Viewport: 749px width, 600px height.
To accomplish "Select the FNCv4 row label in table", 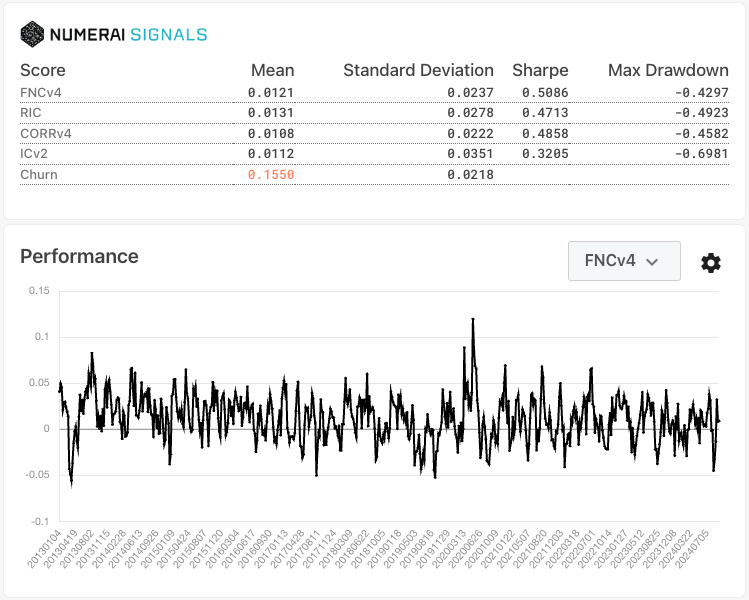I will [40, 92].
